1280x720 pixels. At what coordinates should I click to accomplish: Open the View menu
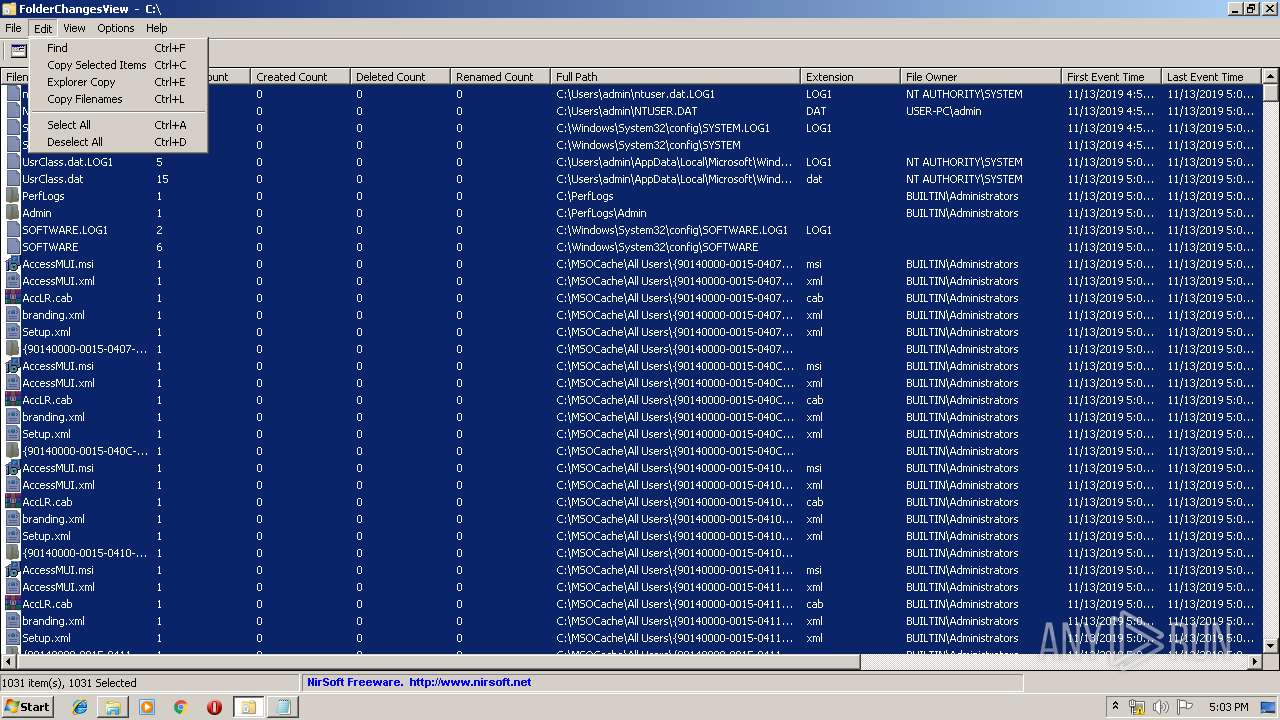point(74,28)
